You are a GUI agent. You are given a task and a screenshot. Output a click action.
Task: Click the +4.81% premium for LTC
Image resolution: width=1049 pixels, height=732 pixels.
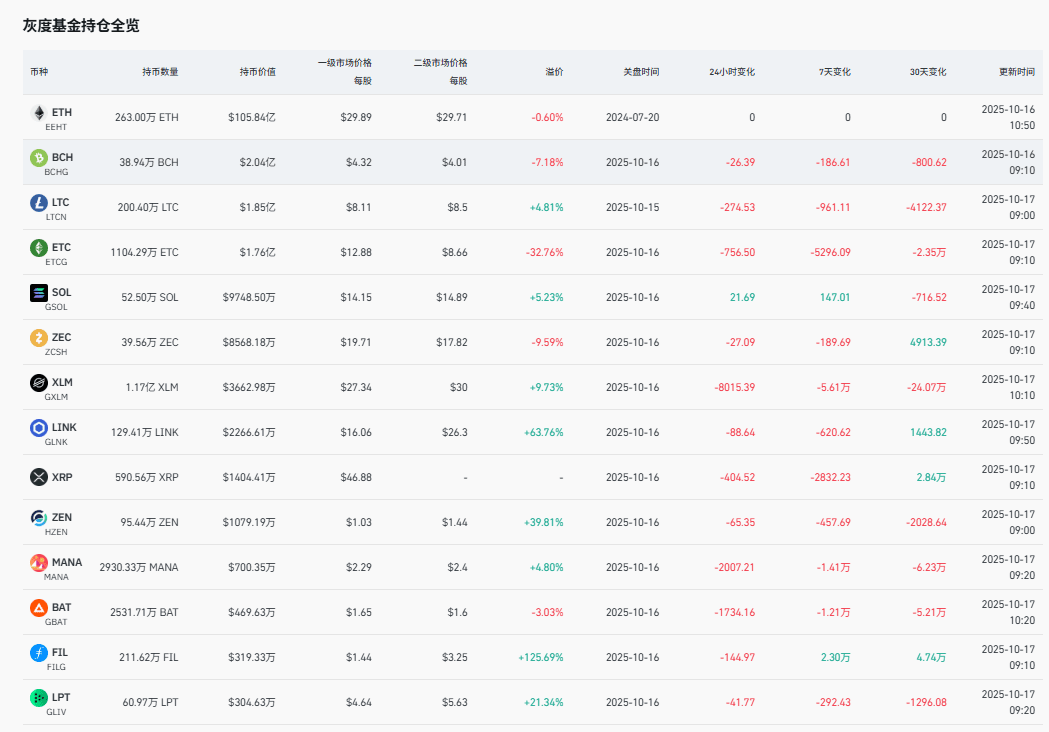[547, 207]
